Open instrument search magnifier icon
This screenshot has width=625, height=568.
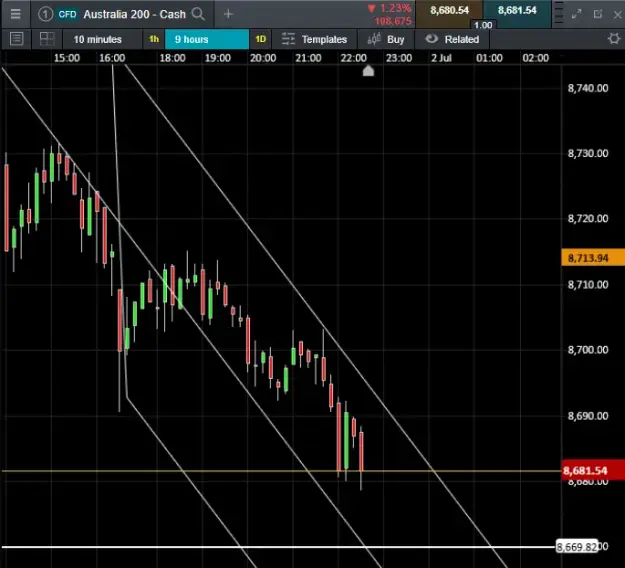[x=198, y=14]
